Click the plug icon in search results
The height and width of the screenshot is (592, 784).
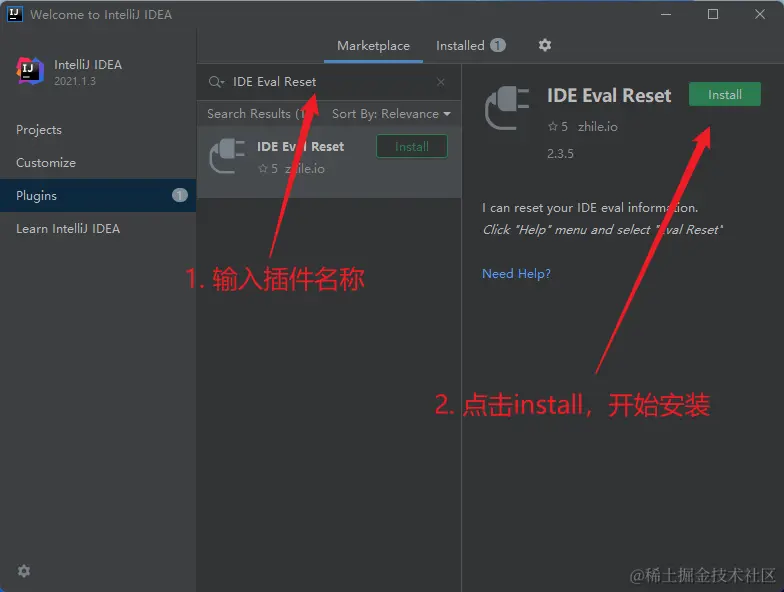(x=226, y=156)
